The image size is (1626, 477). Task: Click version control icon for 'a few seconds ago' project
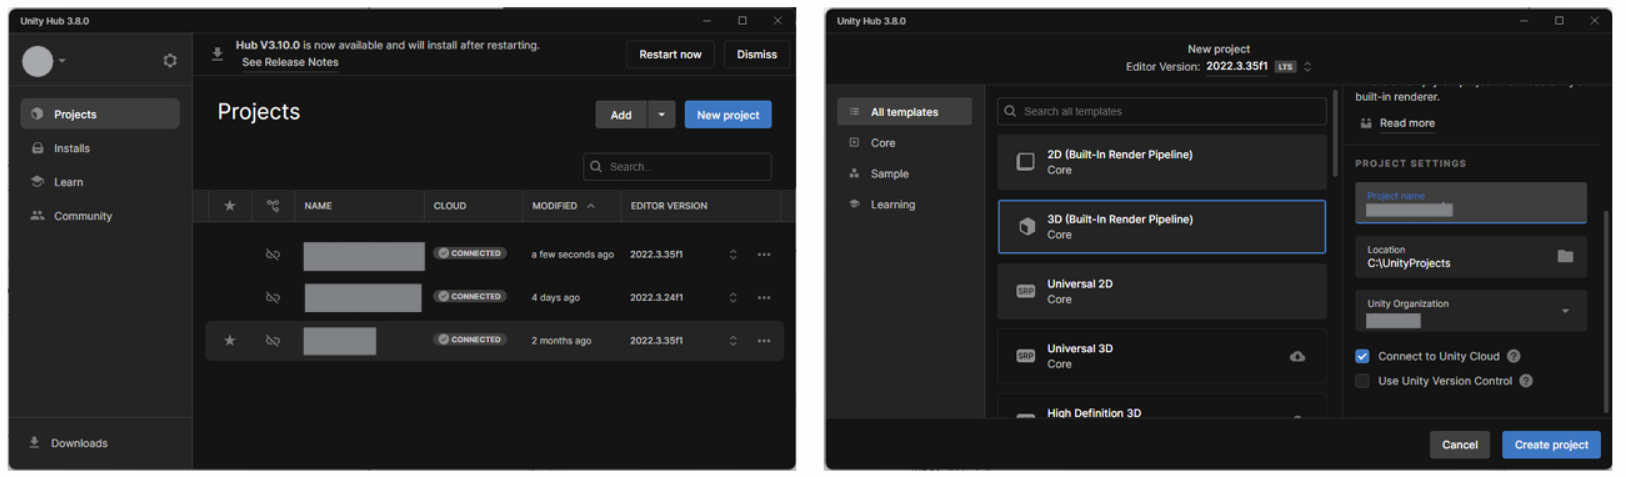click(x=273, y=255)
